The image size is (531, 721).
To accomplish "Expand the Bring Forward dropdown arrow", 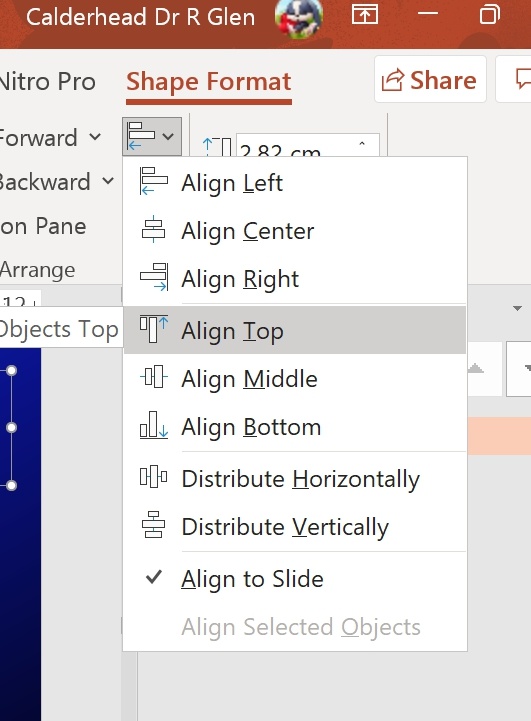I will point(95,137).
